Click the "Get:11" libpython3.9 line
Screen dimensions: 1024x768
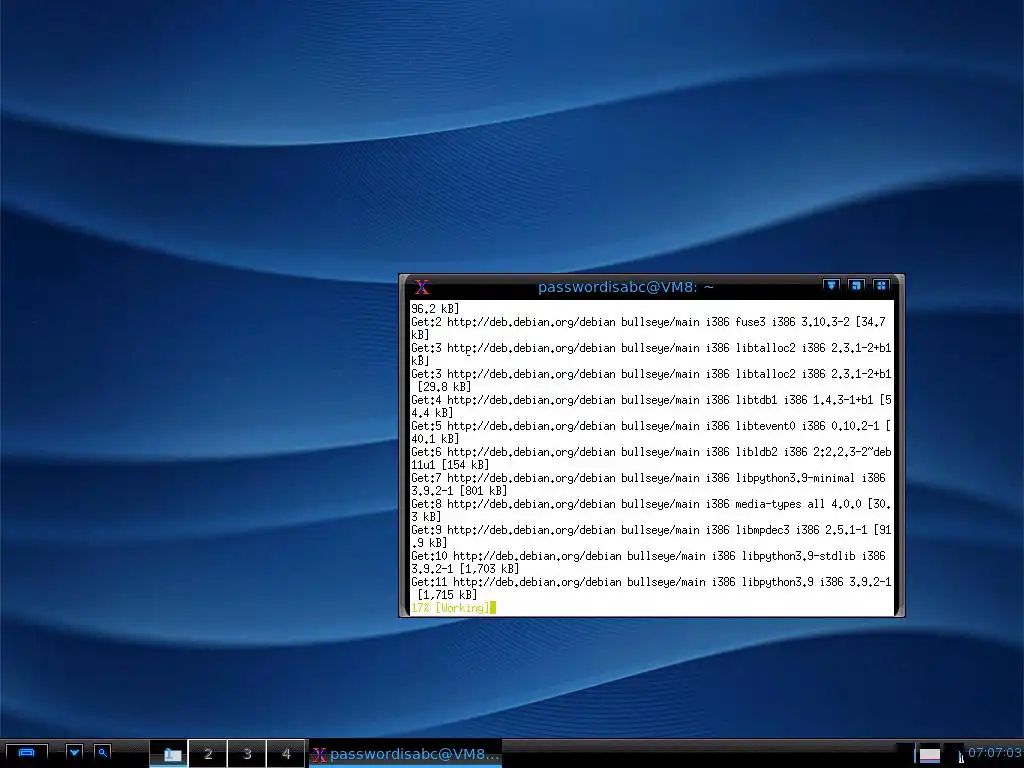(x=651, y=582)
